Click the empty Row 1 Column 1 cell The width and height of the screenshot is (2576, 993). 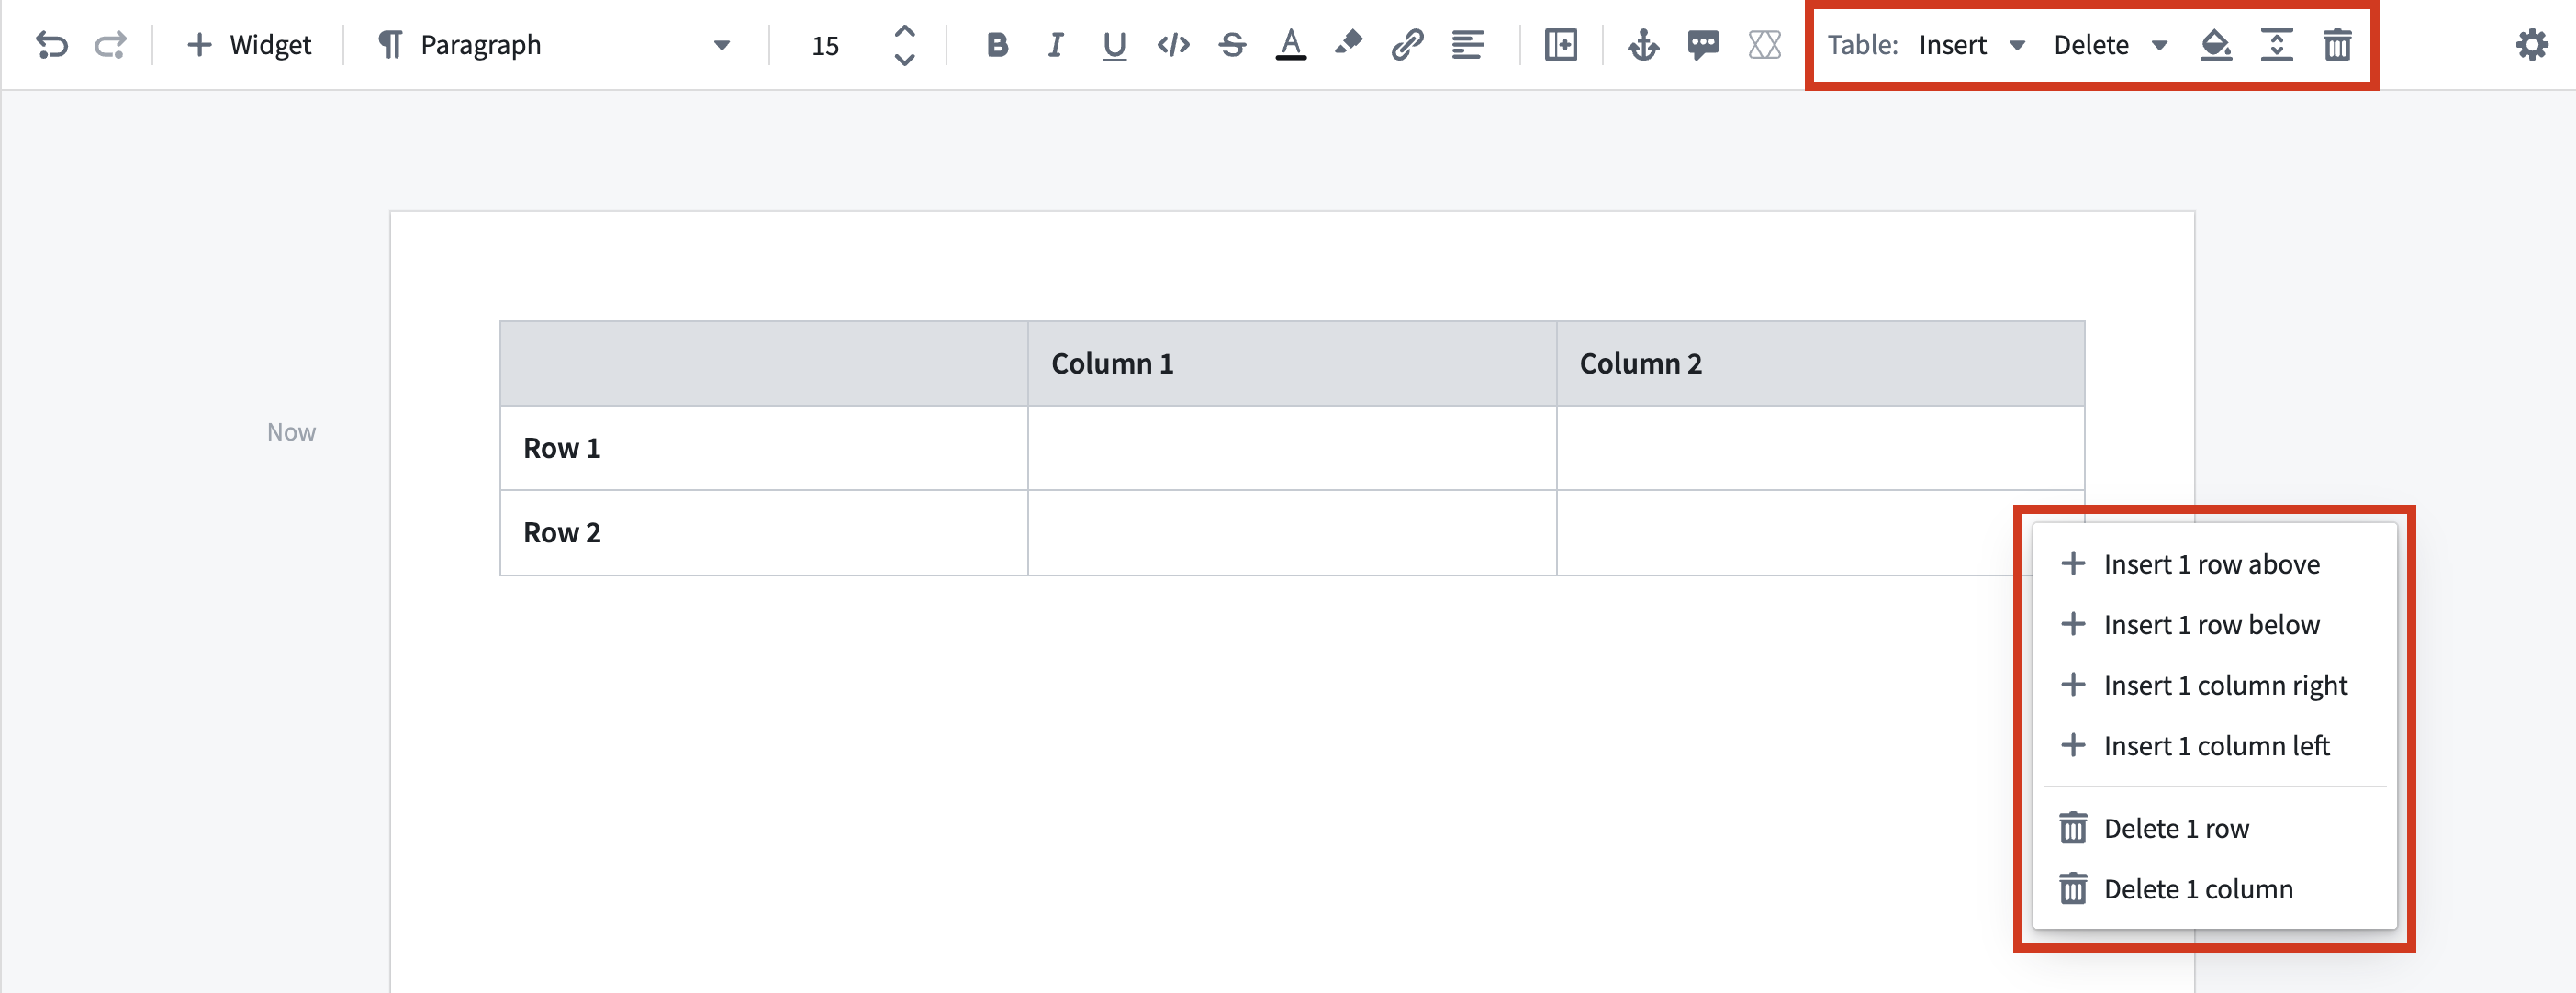tap(1292, 448)
